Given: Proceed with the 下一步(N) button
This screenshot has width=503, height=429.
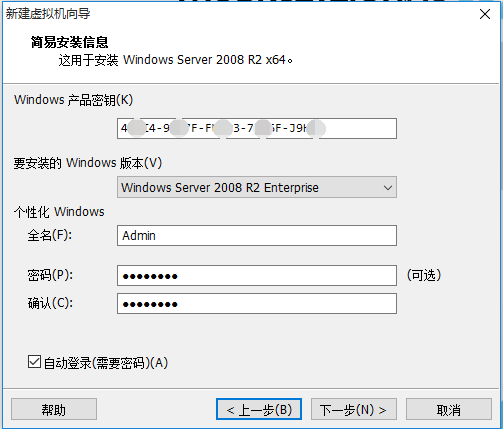Looking at the screenshot, I should click(354, 409).
